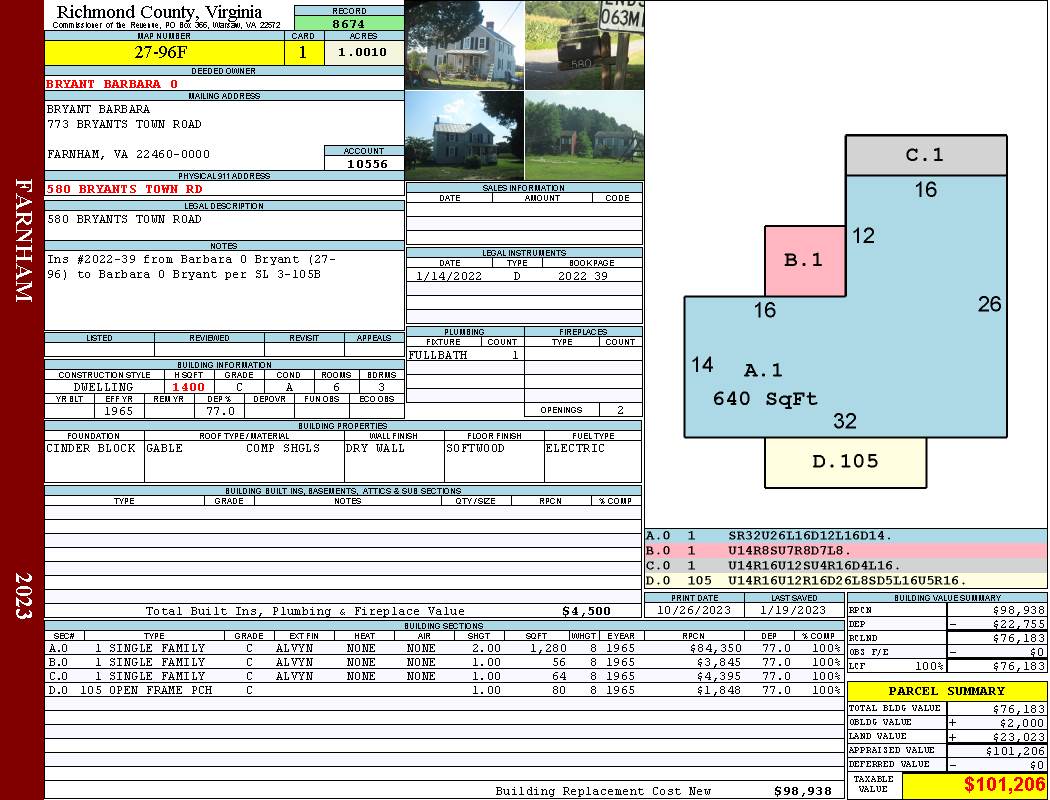1050x800 pixels.
Task: Click the TOTAL BLDG VALUE $76,183
Action: point(1019,709)
